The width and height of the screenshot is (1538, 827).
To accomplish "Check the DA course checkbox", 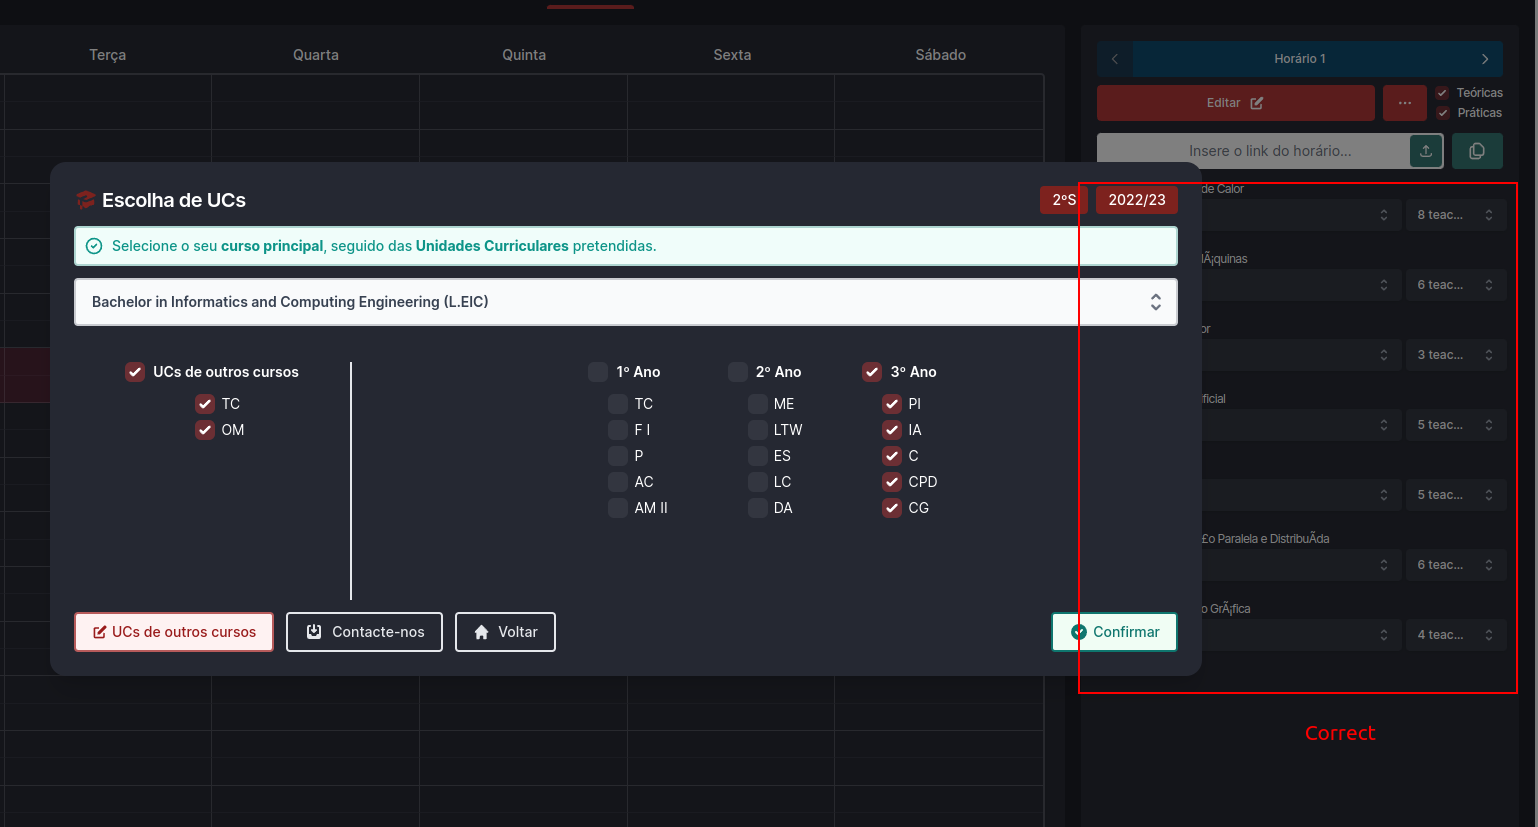I will [x=758, y=508].
